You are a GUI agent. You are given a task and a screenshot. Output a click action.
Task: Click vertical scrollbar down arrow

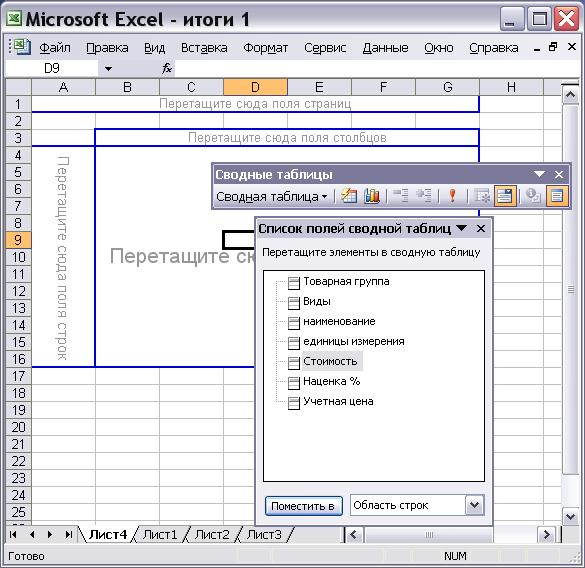click(570, 517)
